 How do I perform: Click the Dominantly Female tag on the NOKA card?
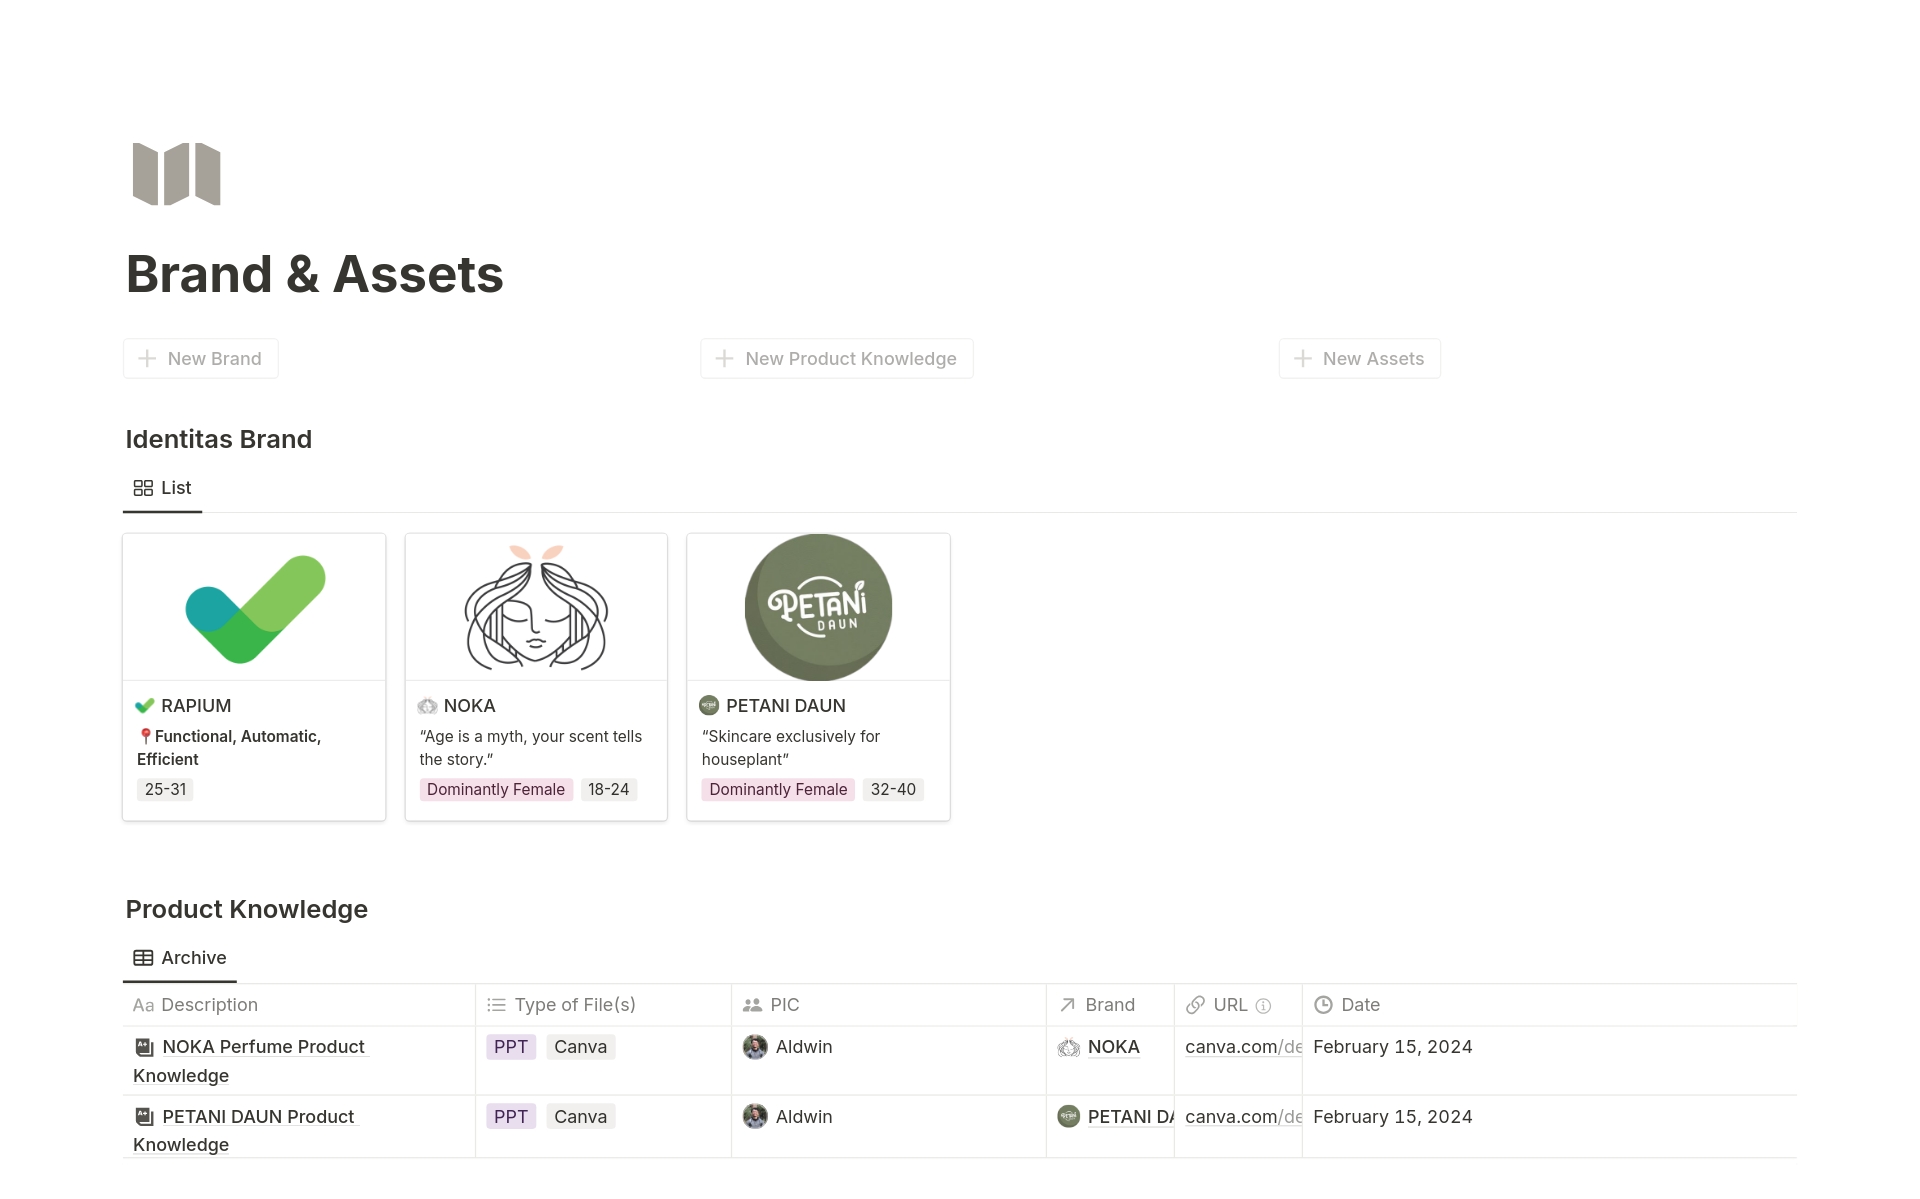(495, 789)
